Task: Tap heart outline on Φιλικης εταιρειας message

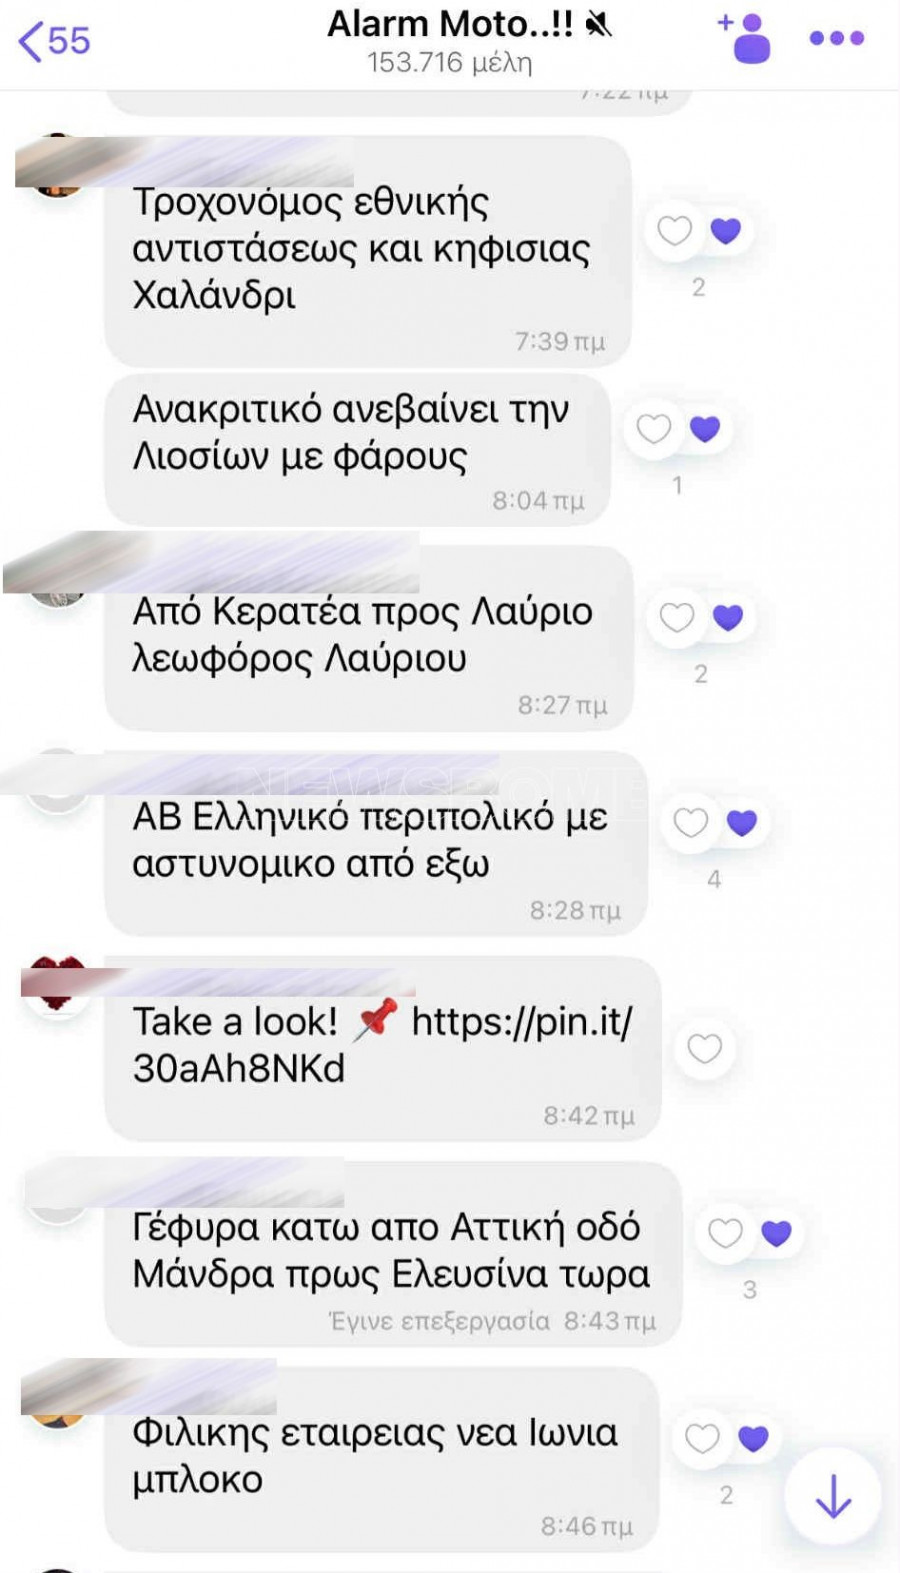Action: [x=702, y=1438]
